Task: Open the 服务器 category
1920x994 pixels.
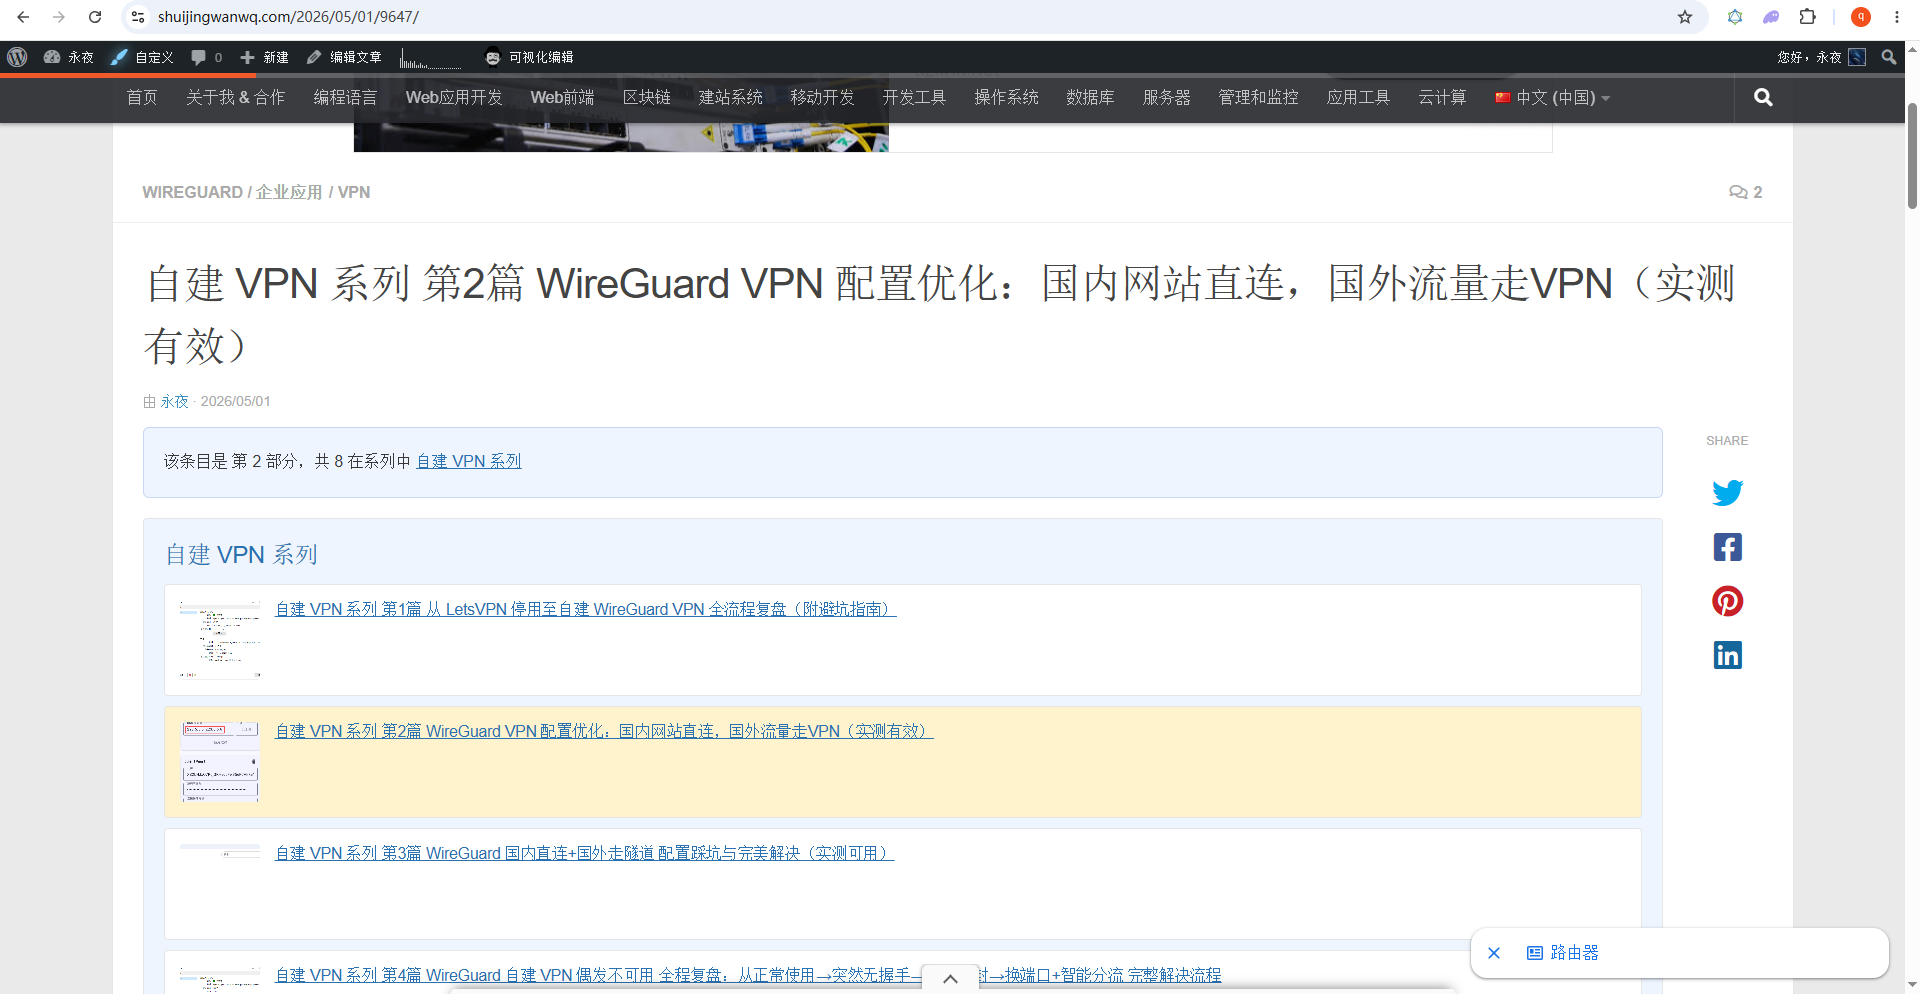Action: tap(1166, 97)
